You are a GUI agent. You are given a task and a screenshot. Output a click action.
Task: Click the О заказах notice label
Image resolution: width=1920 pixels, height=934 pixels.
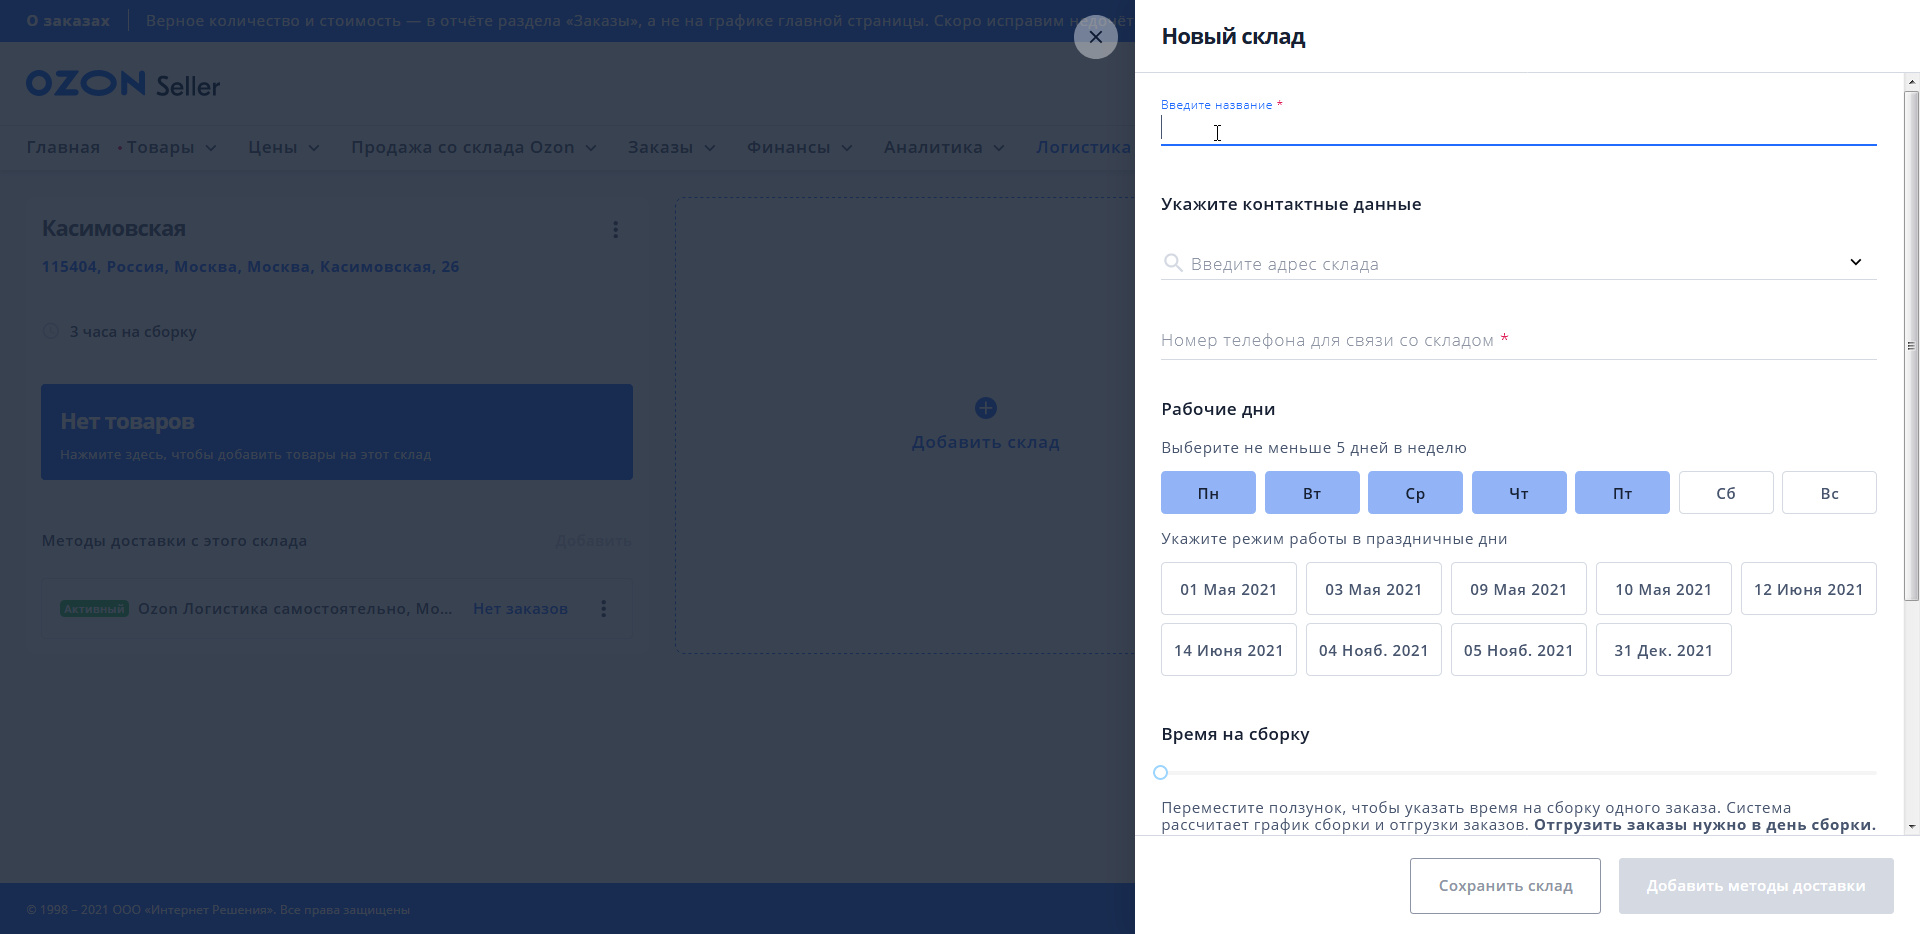coord(68,20)
